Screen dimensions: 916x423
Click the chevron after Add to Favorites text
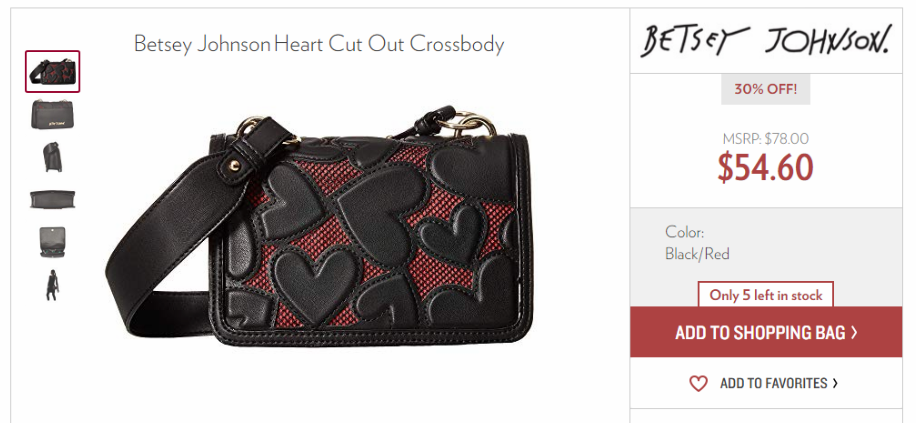point(835,383)
